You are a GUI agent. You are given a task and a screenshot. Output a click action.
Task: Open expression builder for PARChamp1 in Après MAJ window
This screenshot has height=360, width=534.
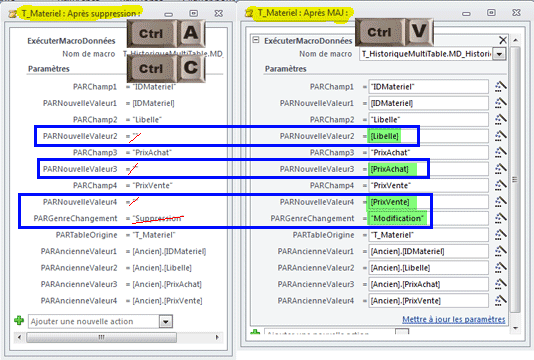pyautogui.click(x=500, y=87)
